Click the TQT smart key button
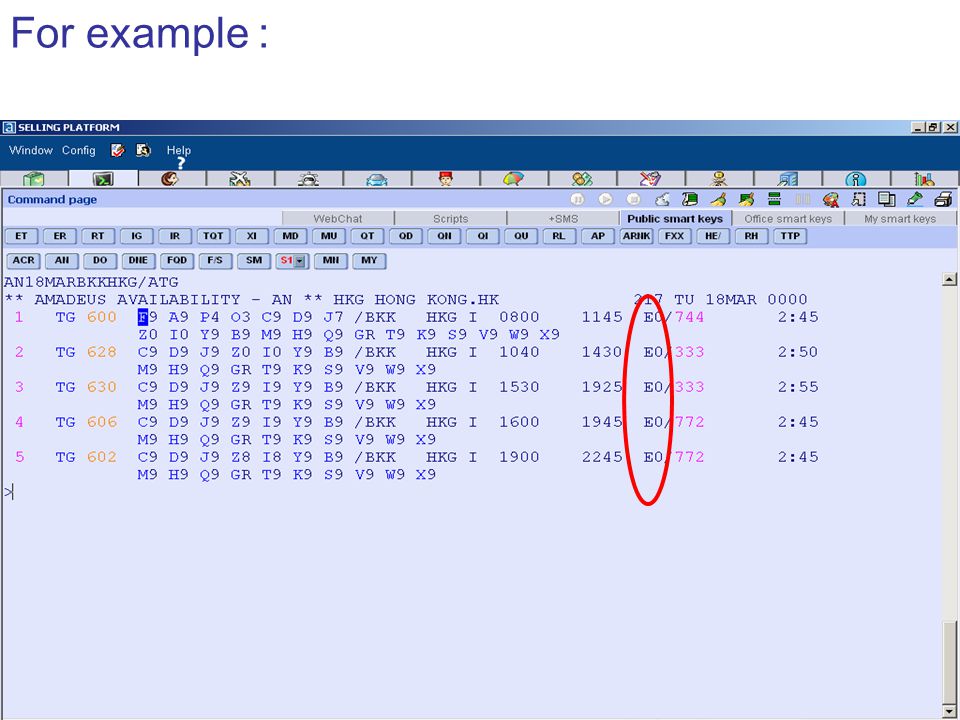 (x=213, y=236)
